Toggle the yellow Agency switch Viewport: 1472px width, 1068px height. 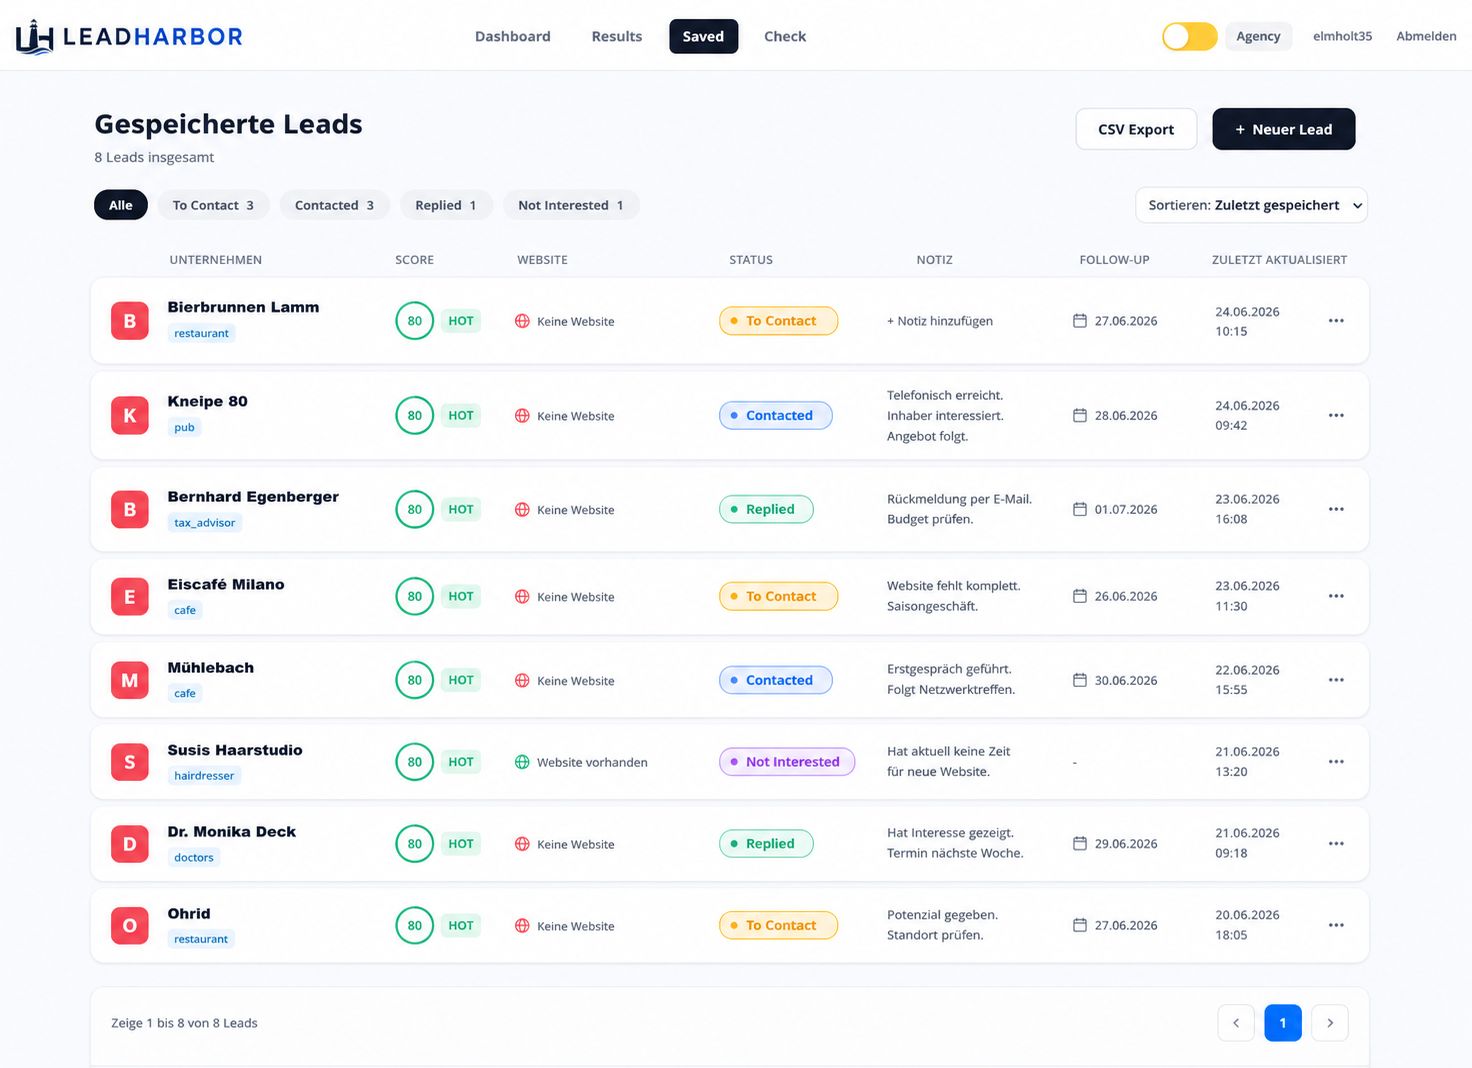tap(1189, 37)
